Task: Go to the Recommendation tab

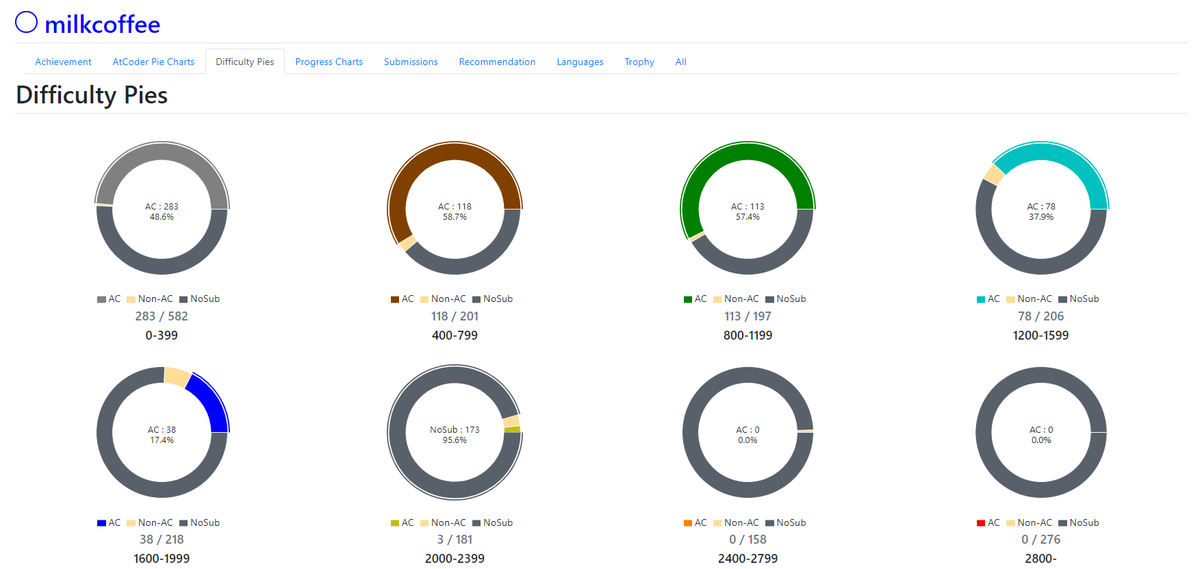Action: pyautogui.click(x=497, y=62)
